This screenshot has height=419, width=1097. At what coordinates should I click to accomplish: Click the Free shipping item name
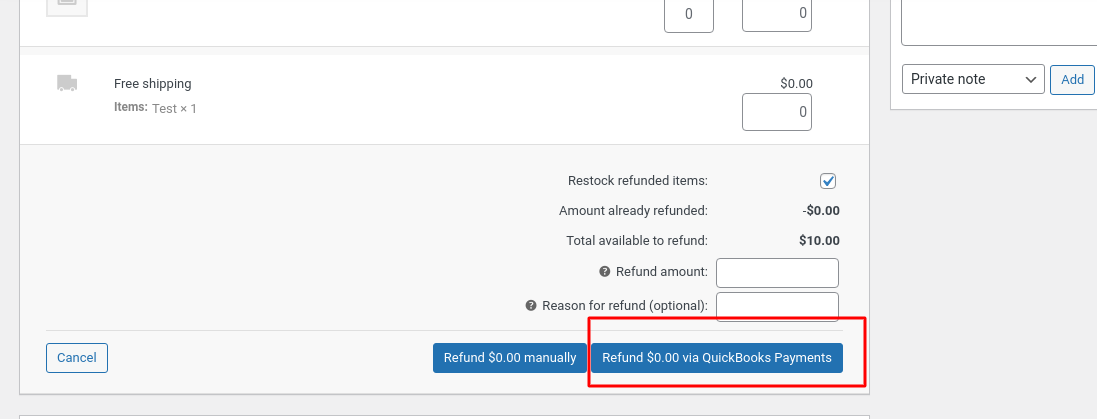coord(152,84)
